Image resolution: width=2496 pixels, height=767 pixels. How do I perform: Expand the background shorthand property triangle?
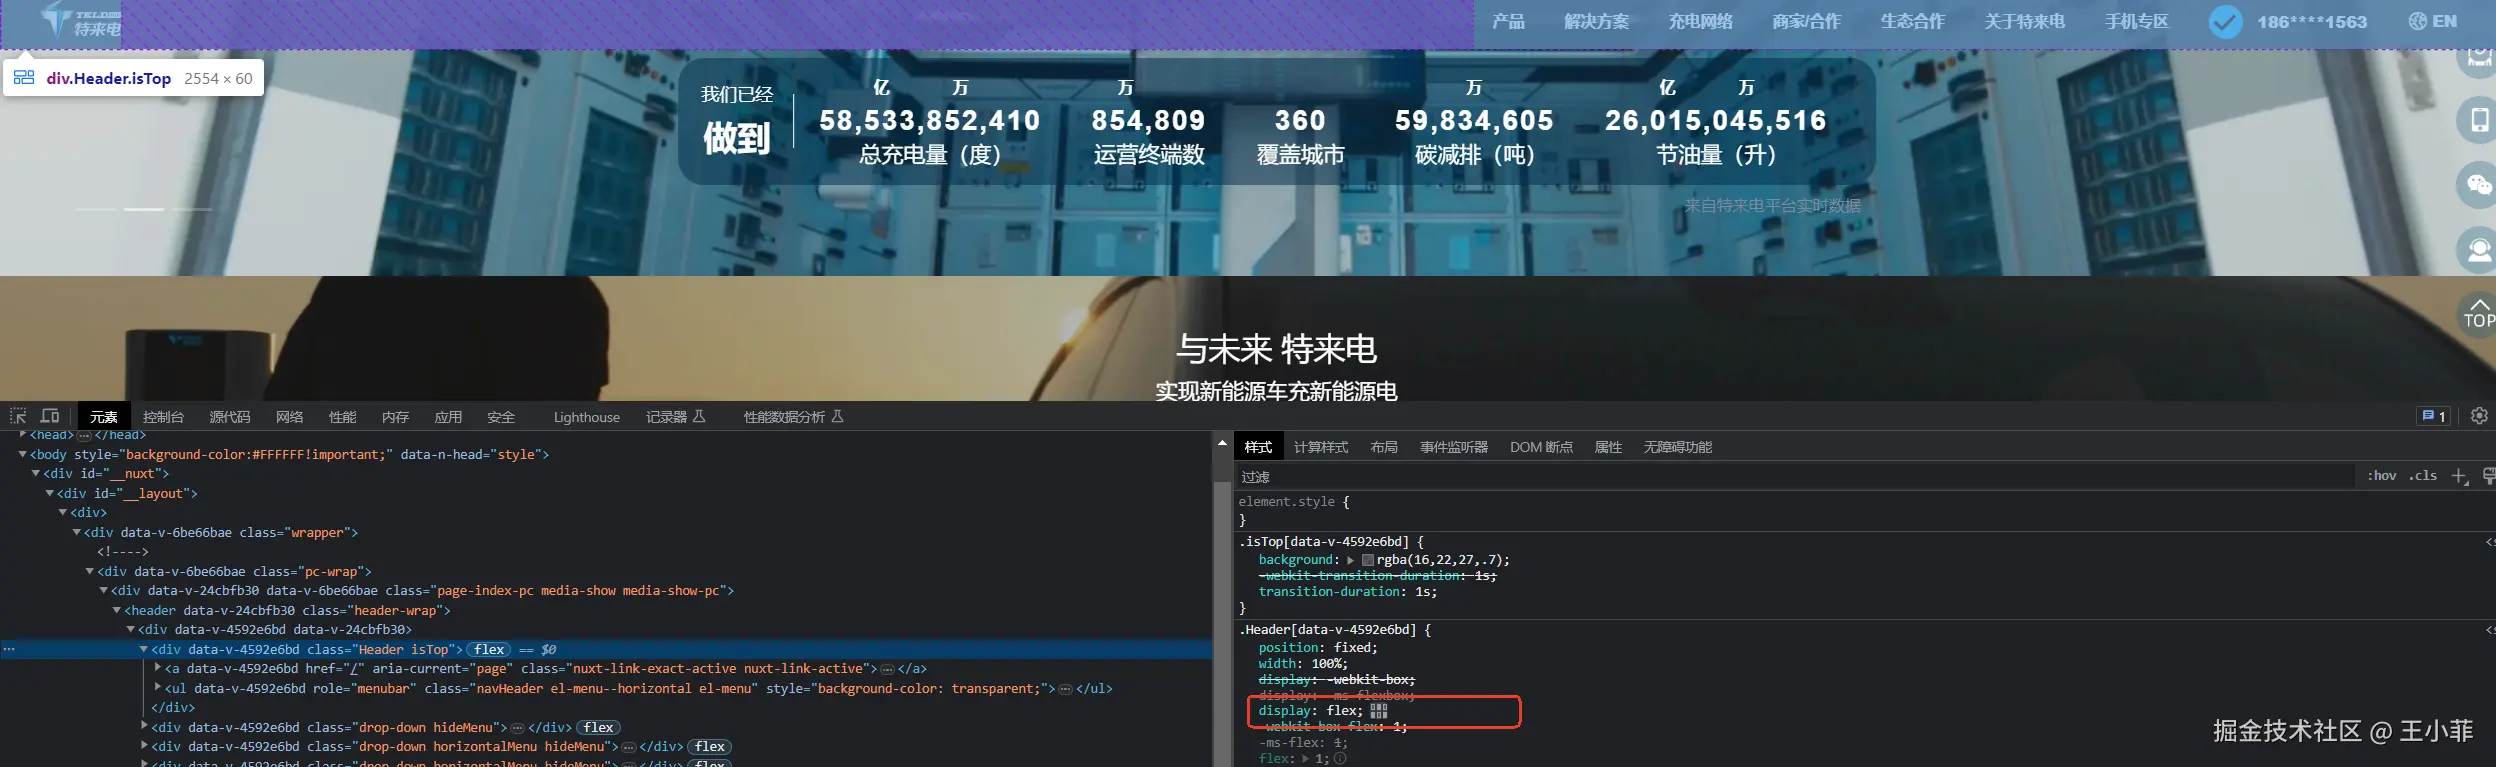[x=1350, y=560]
